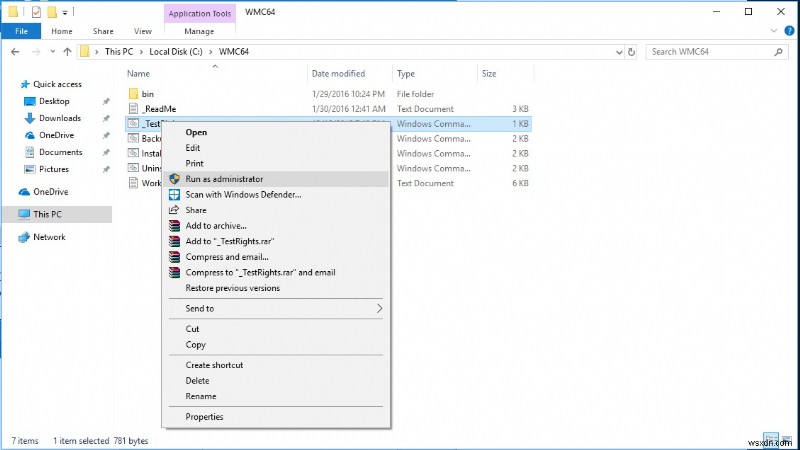This screenshot has height=450, width=800.
Task: Refresh the WMC64 folder view
Action: click(x=631, y=52)
